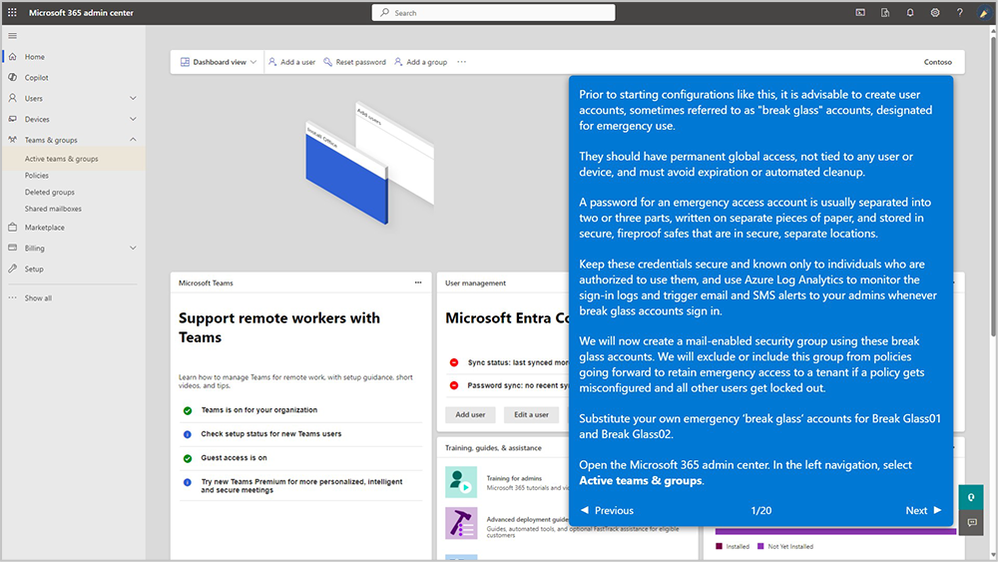Open the toolbar more actions ellipsis
Screen dimensions: 998x562
coord(461,62)
